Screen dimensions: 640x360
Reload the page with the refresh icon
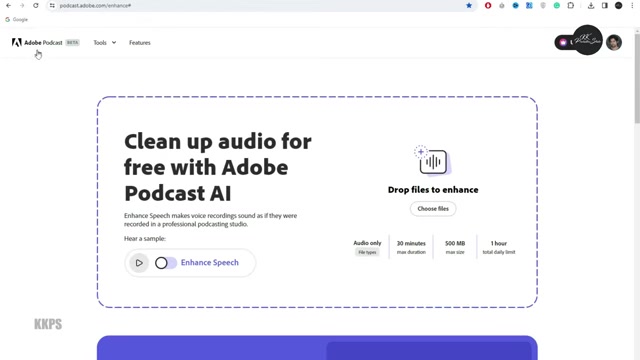click(36, 6)
